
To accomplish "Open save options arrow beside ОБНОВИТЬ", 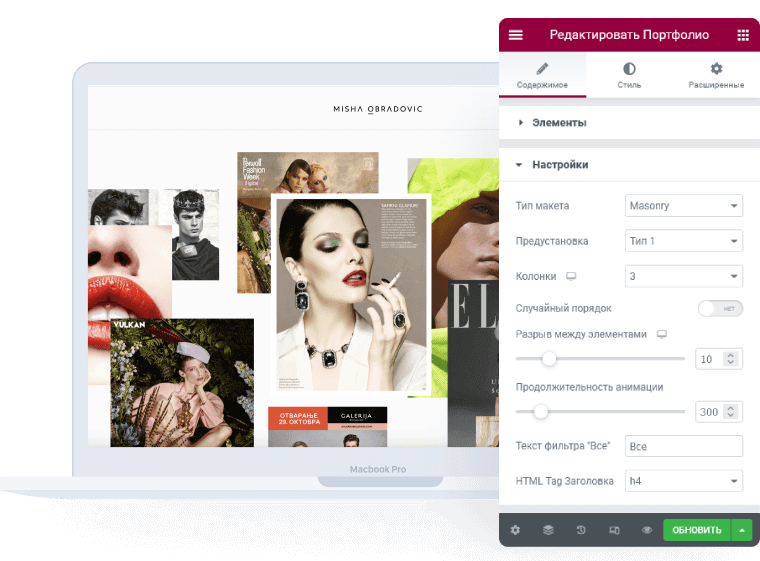I will pos(742,530).
